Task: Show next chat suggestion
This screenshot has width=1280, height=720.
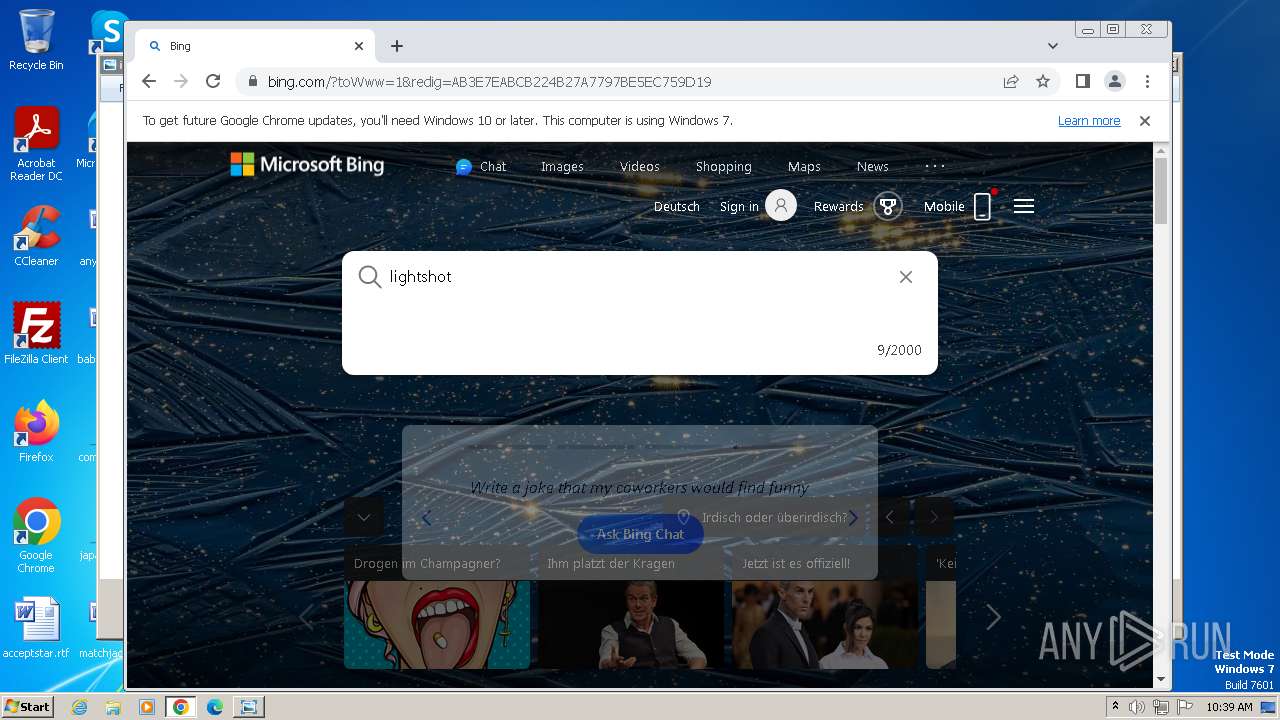Action: pos(853,518)
